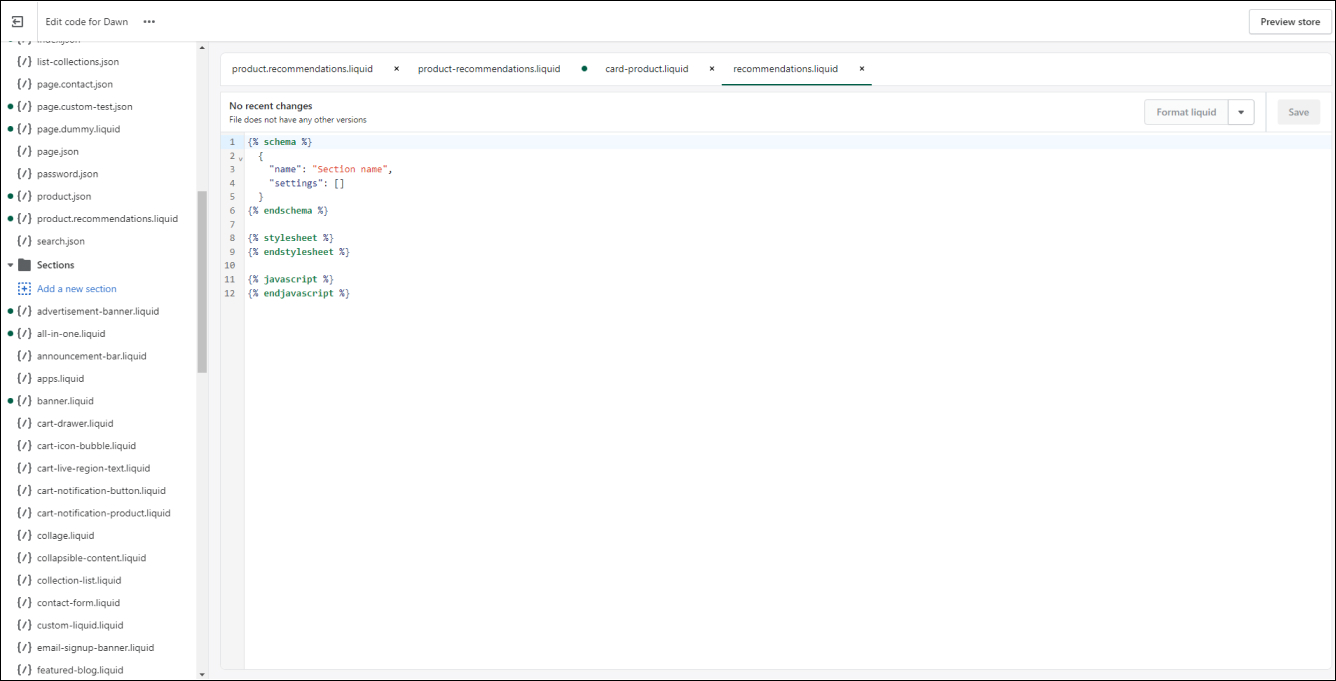Open the Format liquid dropdown arrow
Viewport: 1336px width, 681px height.
[1241, 112]
